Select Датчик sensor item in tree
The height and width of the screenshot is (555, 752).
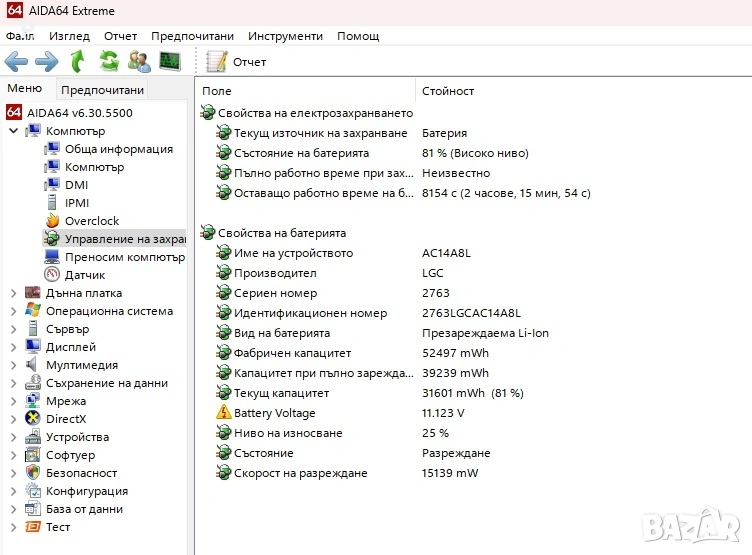[x=84, y=275]
